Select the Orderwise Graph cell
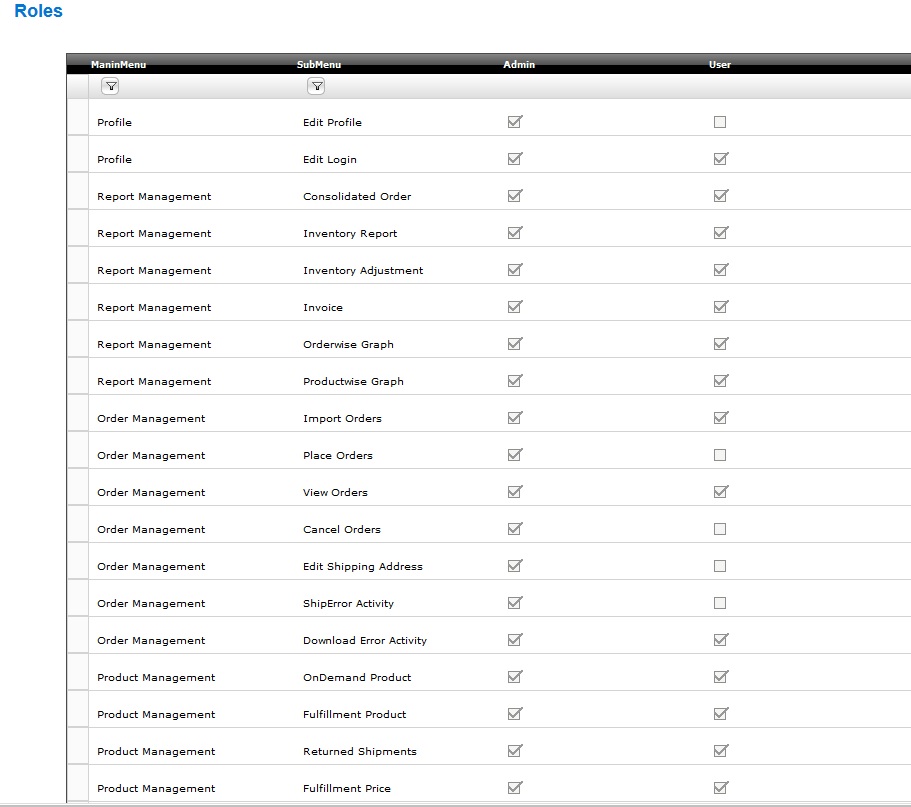Screen dimensions: 911x807 (349, 345)
